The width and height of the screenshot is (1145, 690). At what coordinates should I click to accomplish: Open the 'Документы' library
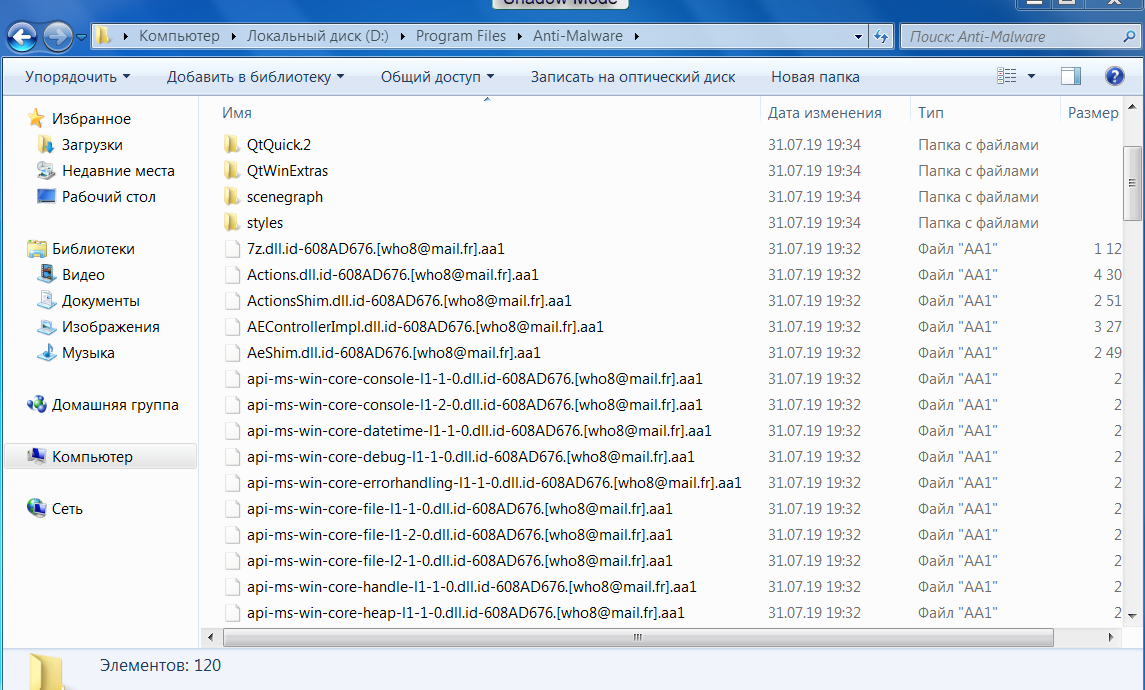click(x=100, y=301)
